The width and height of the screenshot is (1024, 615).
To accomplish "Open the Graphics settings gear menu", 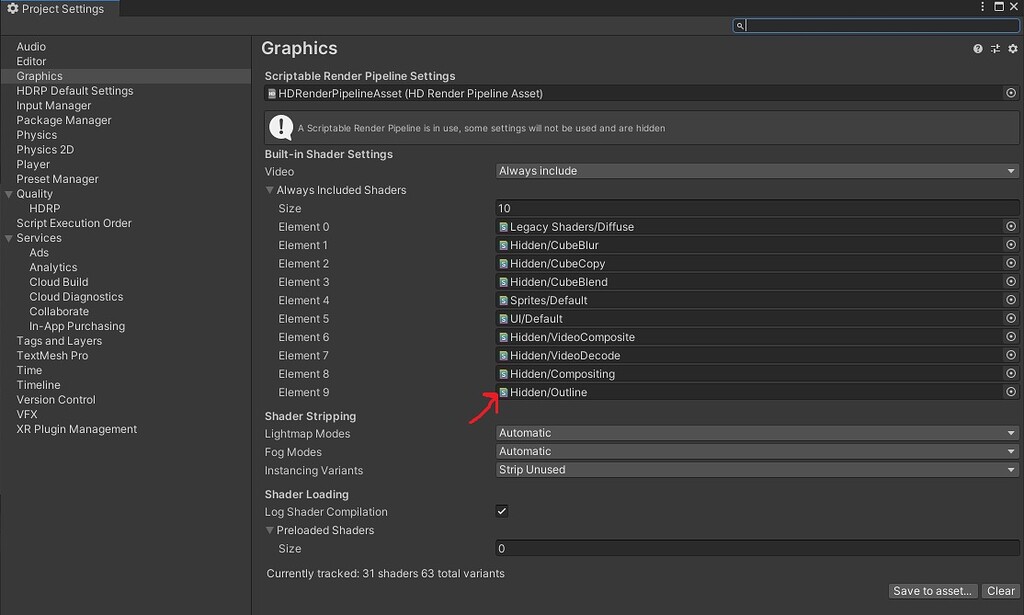I will click(x=1012, y=49).
